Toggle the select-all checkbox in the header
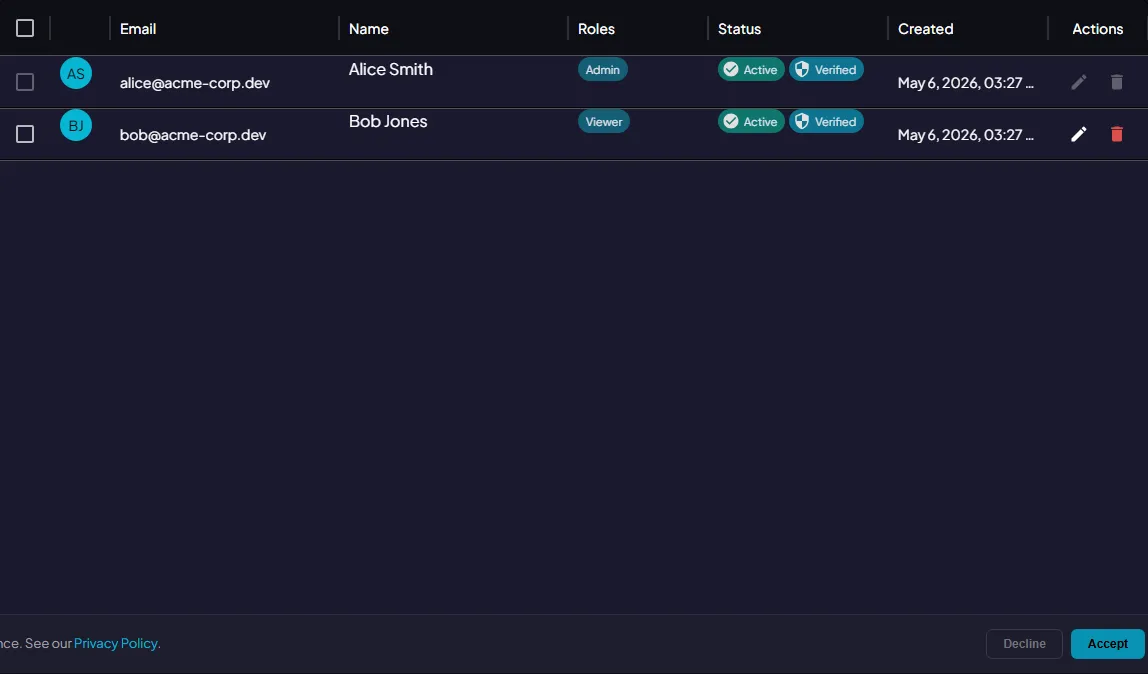This screenshot has width=1148, height=674. (25, 28)
